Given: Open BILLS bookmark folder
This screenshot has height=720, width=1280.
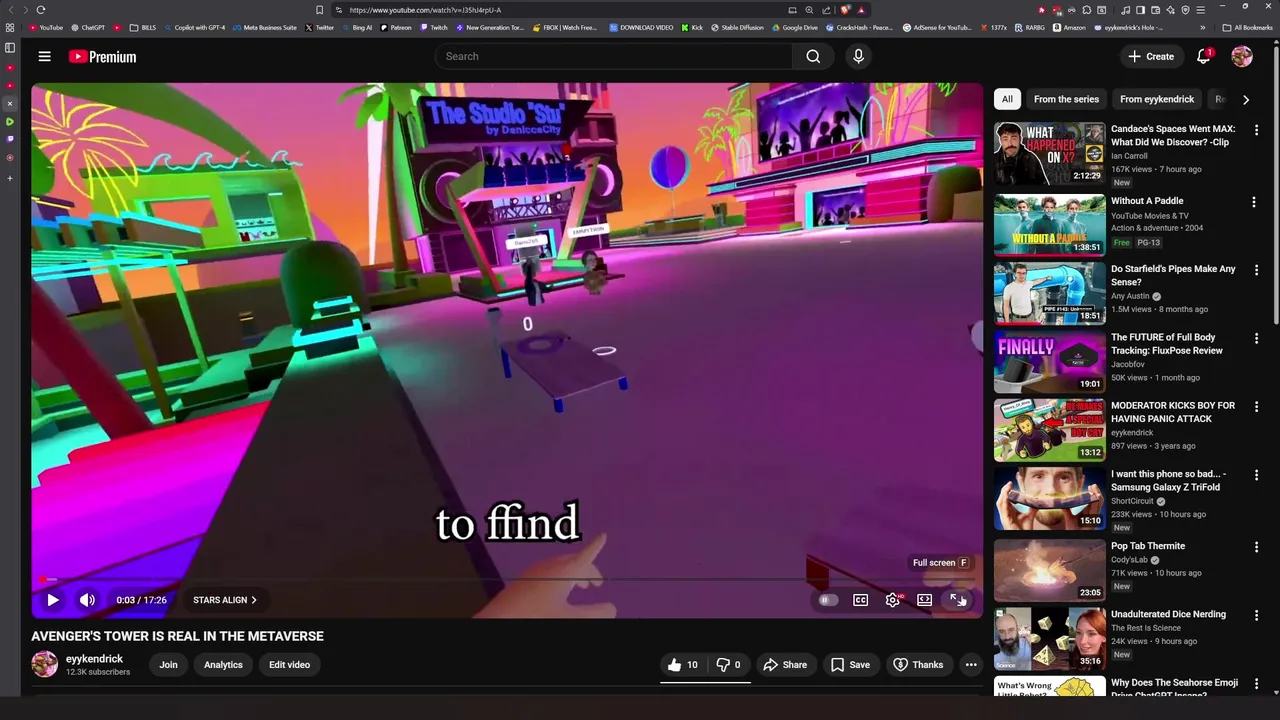Looking at the screenshot, I should (x=142, y=28).
